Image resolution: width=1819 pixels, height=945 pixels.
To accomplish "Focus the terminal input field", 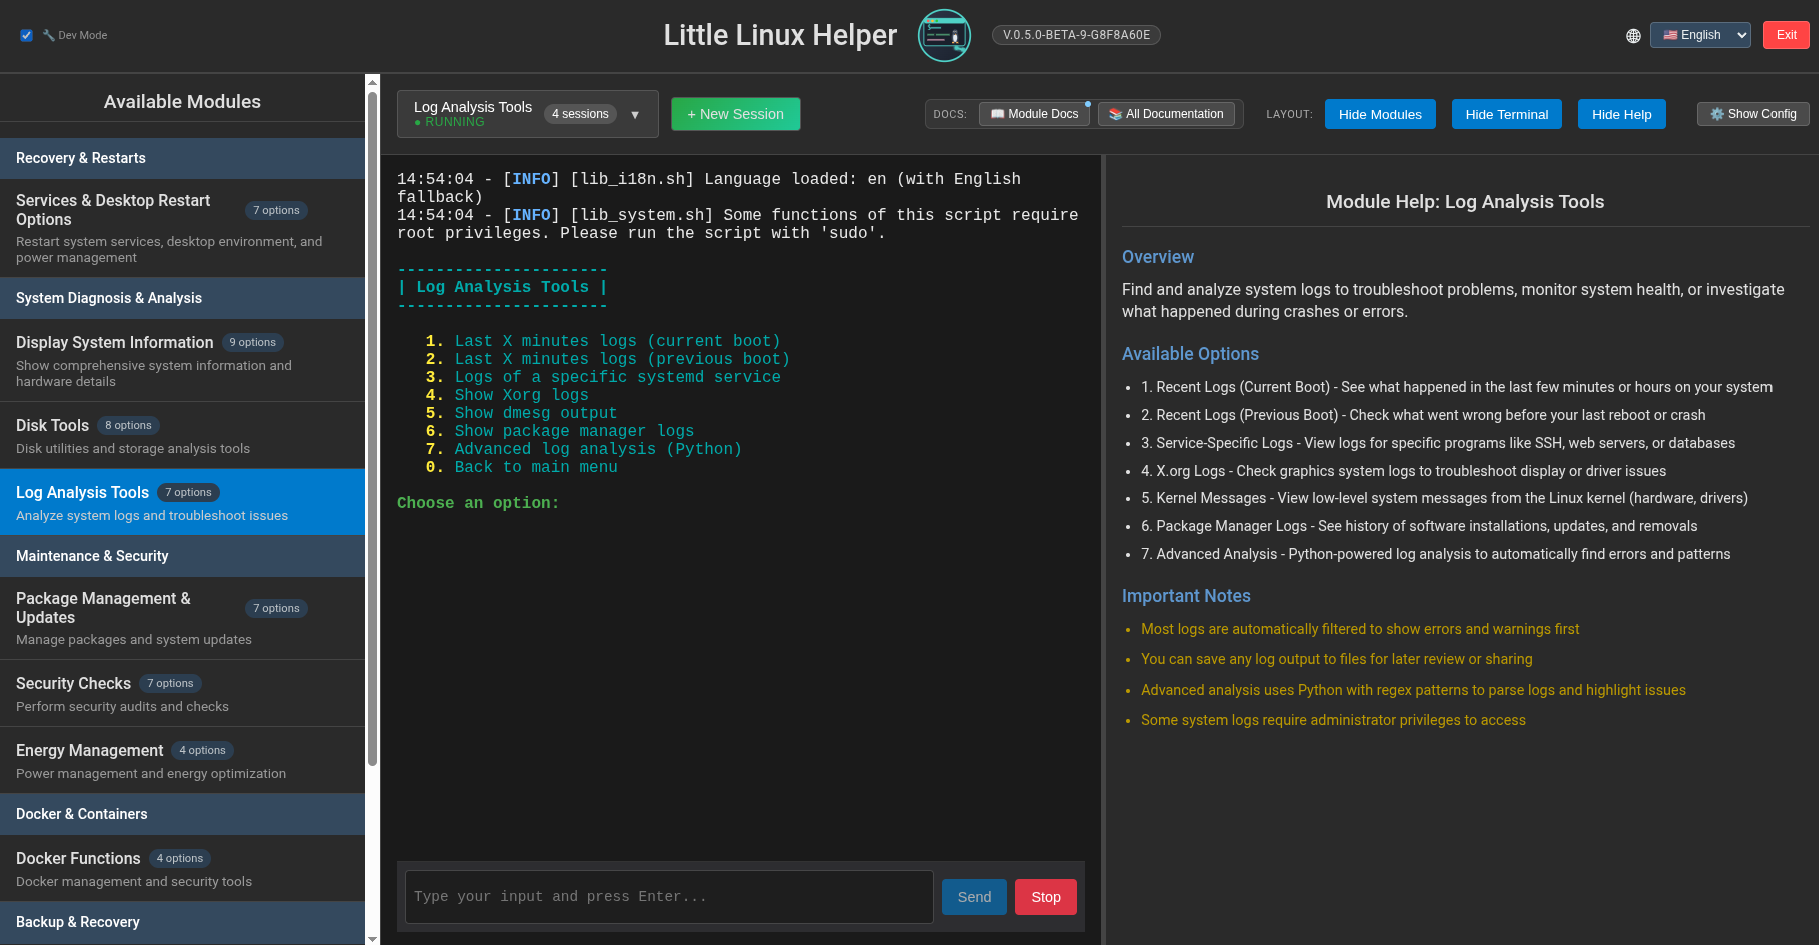I will tap(669, 897).
